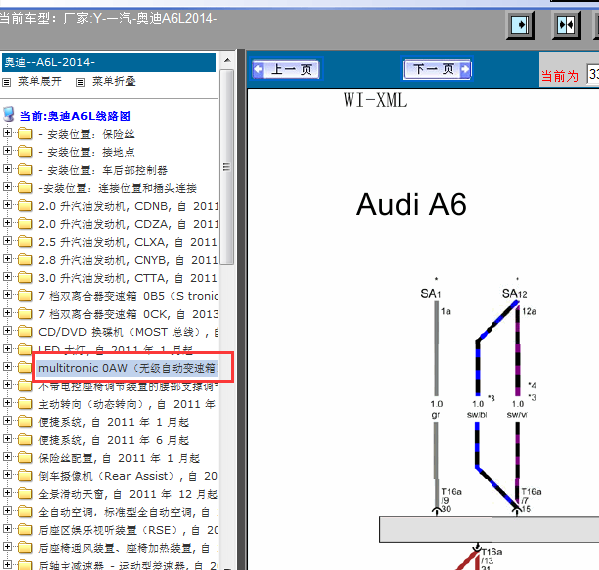Open 便捷系统, 自 2011 年 6 月起
This screenshot has width=599, height=570.
tap(113, 440)
